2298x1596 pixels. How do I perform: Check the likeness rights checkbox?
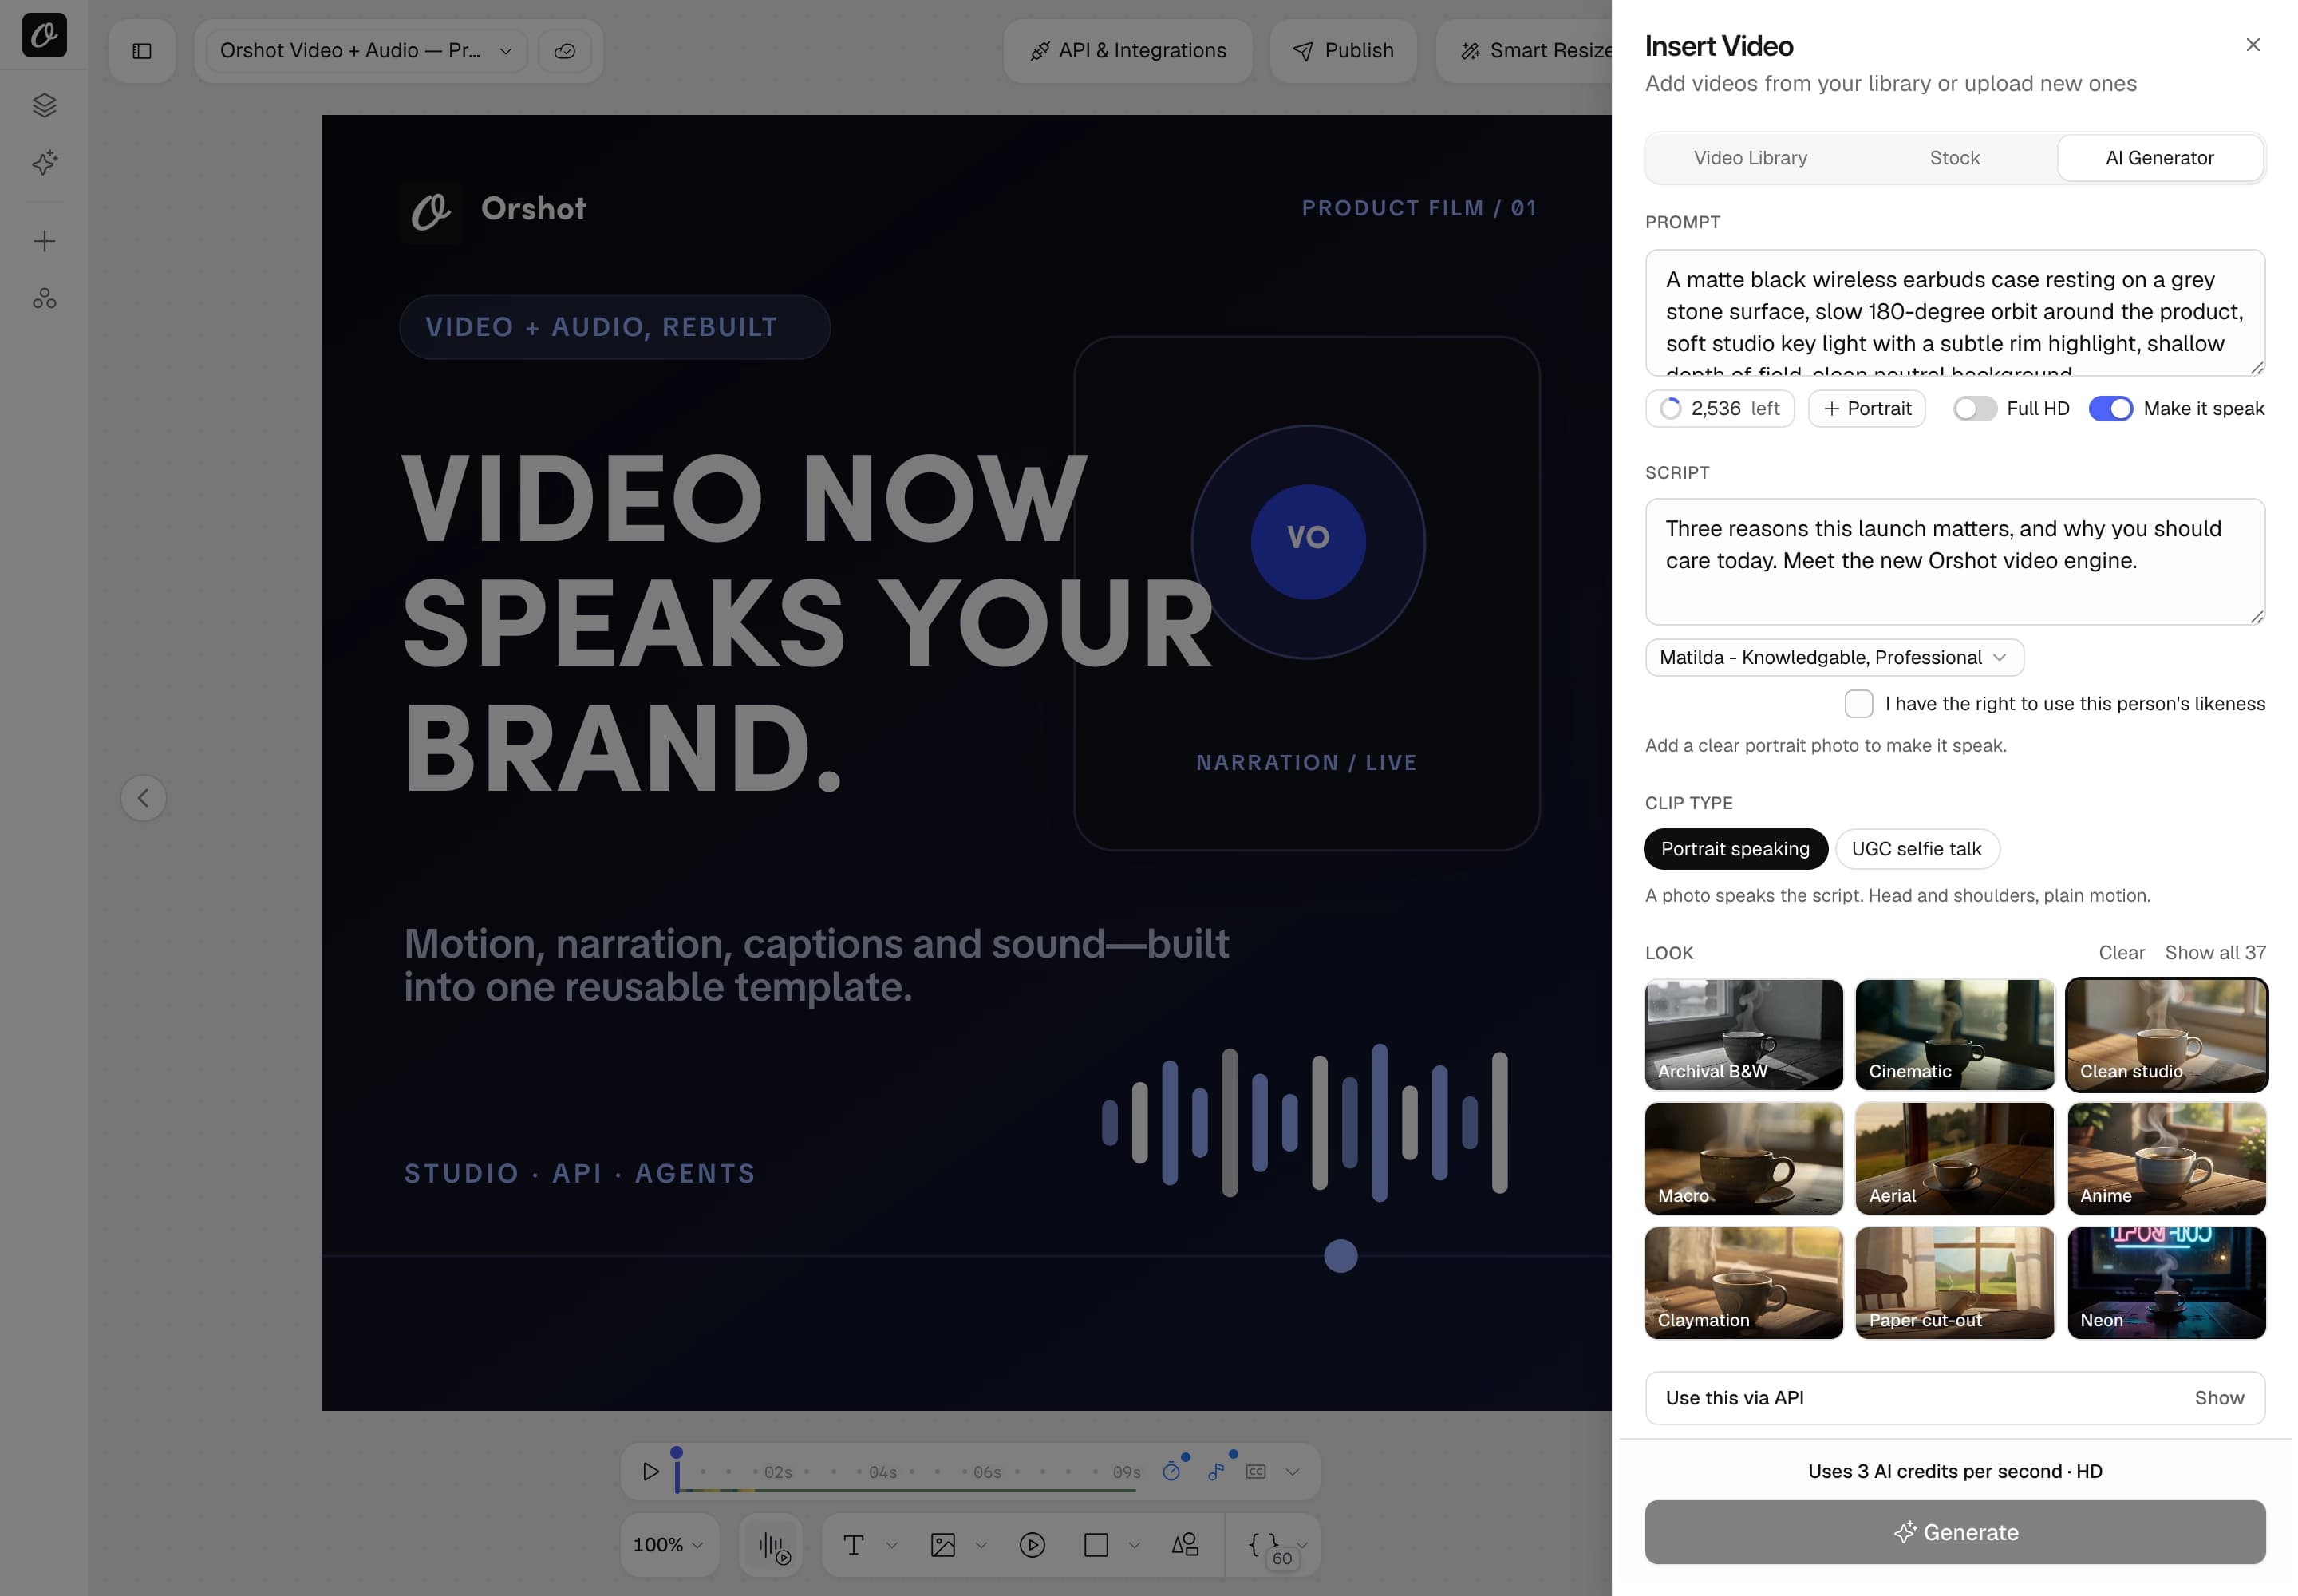point(1858,704)
